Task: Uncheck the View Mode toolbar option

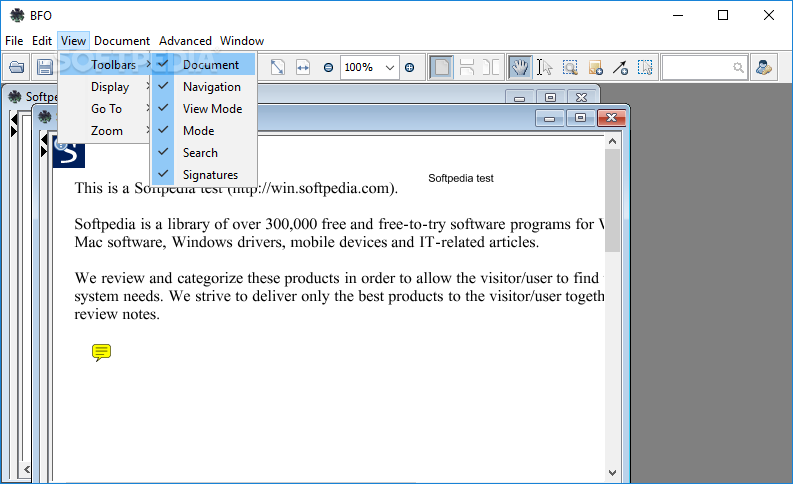Action: pyautogui.click(x=204, y=109)
